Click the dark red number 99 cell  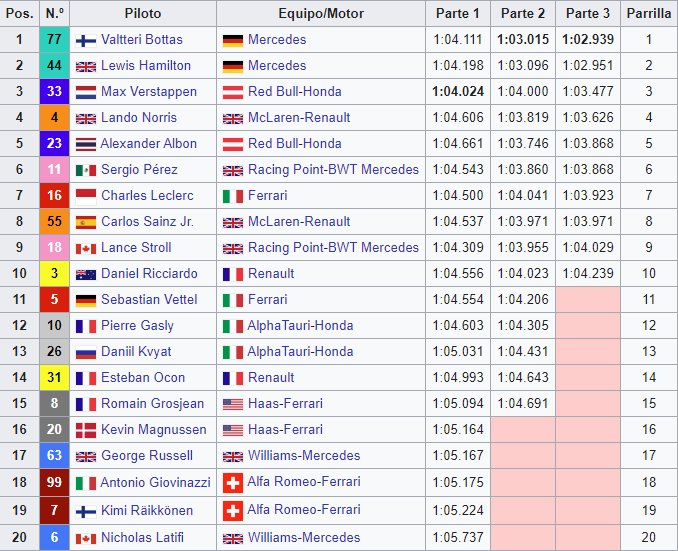coord(54,482)
